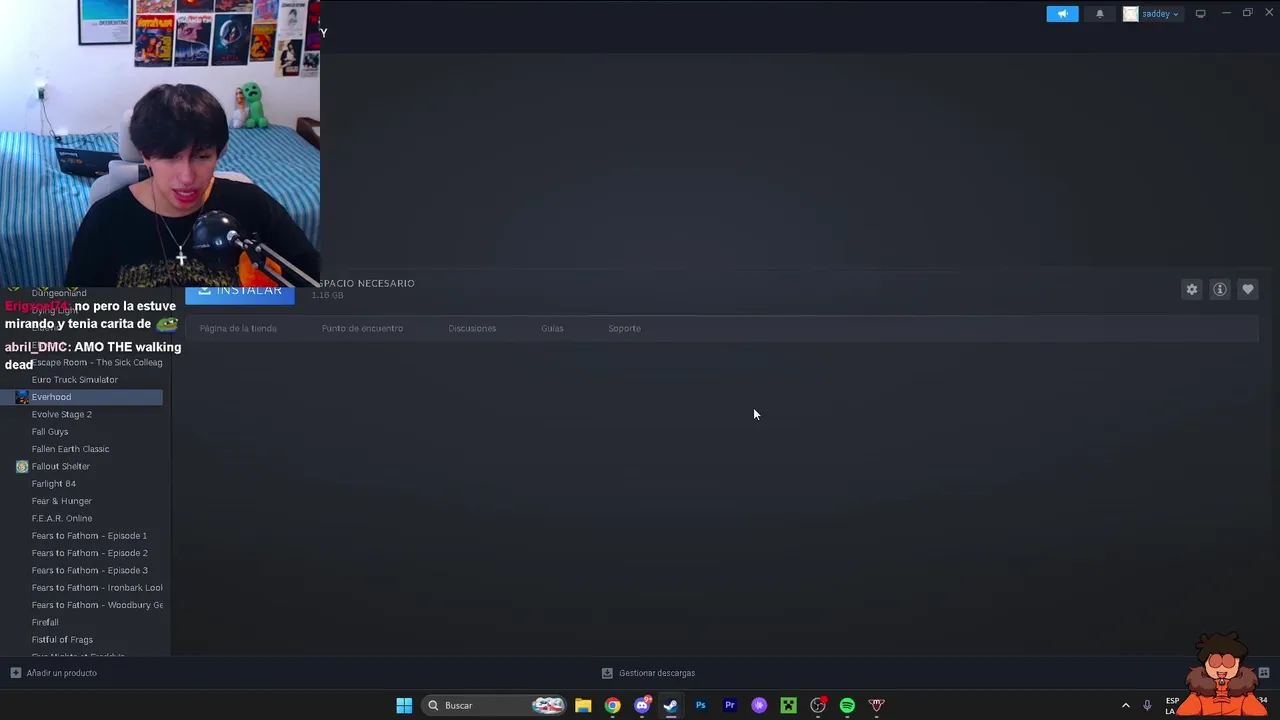This screenshot has height=720, width=1280.
Task: Click the taskbar Buscar search box
Action: (x=494, y=705)
